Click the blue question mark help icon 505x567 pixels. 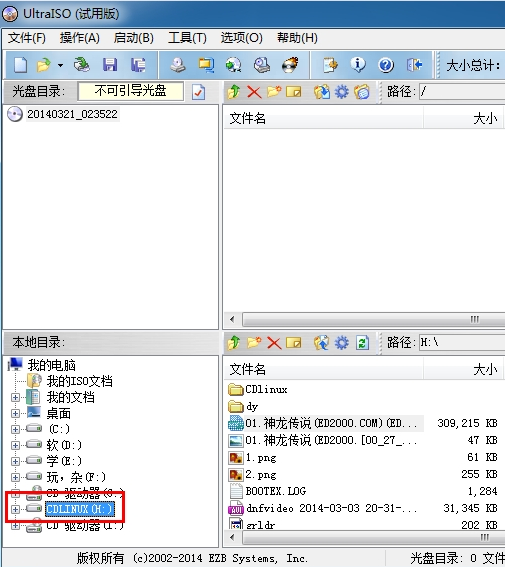point(386,65)
